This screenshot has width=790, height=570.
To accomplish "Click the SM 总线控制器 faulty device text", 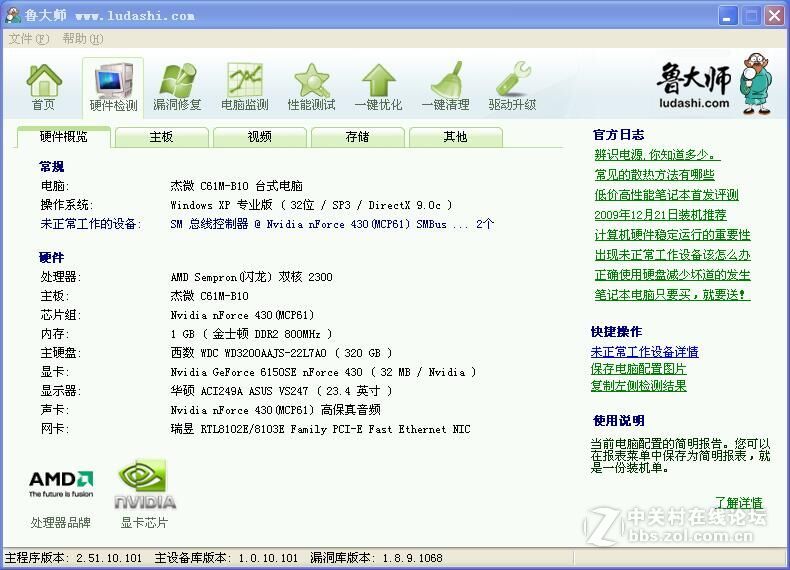I will point(332,224).
